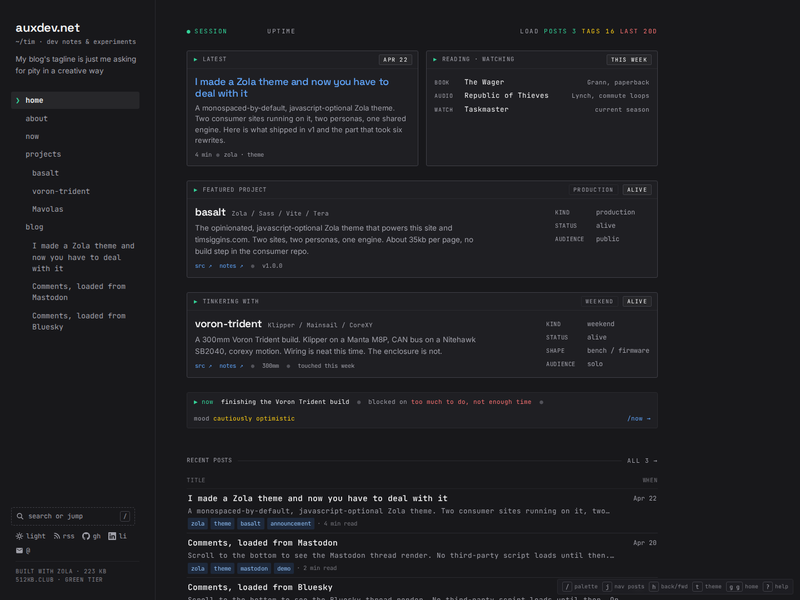
Task: Click the triangle marker beside READING · WATCHING
Action: 435,60
